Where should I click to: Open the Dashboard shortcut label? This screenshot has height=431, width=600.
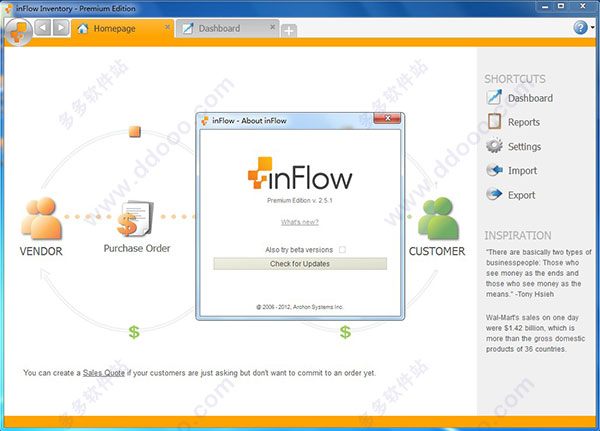(x=530, y=98)
